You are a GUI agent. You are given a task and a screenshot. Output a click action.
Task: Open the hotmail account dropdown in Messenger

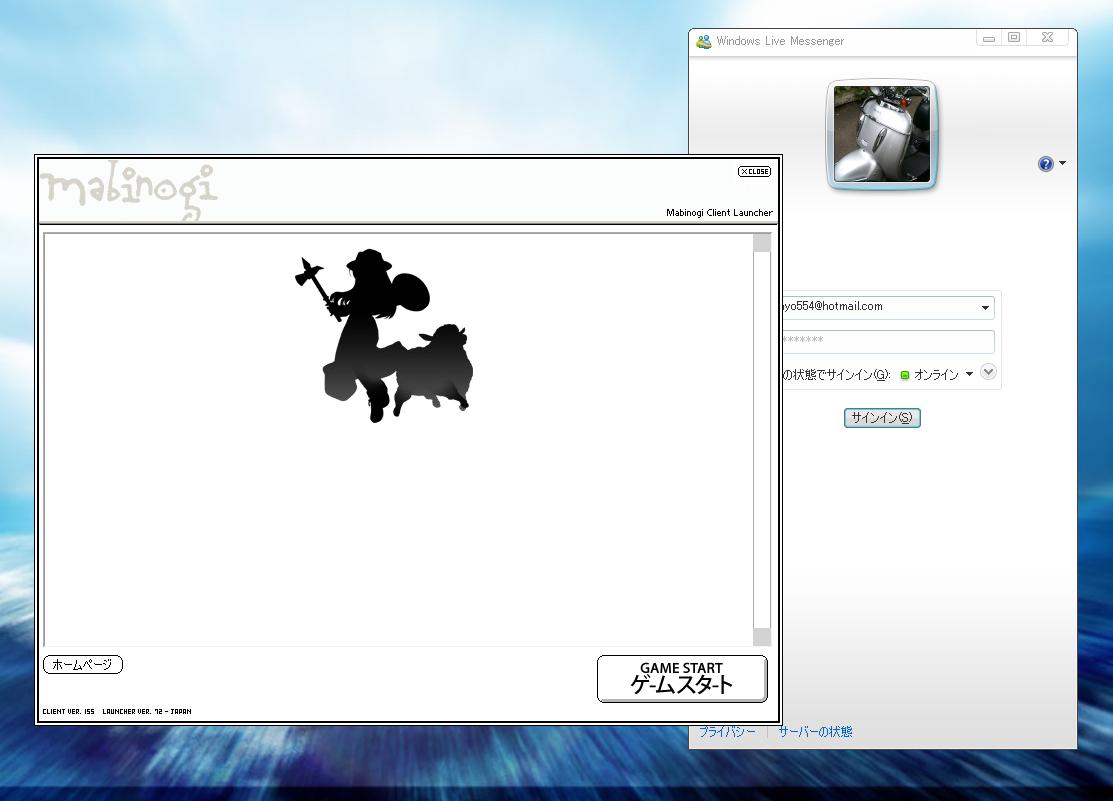(x=985, y=307)
